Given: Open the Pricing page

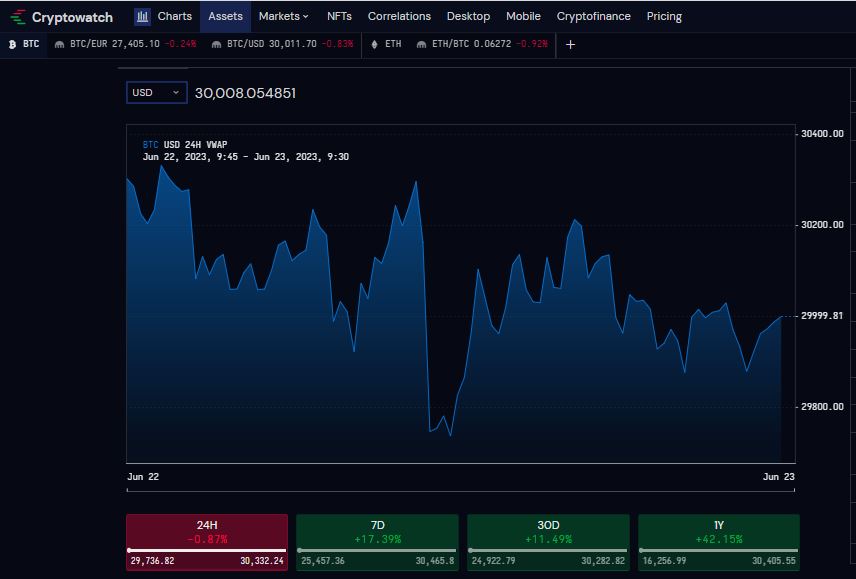Looking at the screenshot, I should coord(664,16).
